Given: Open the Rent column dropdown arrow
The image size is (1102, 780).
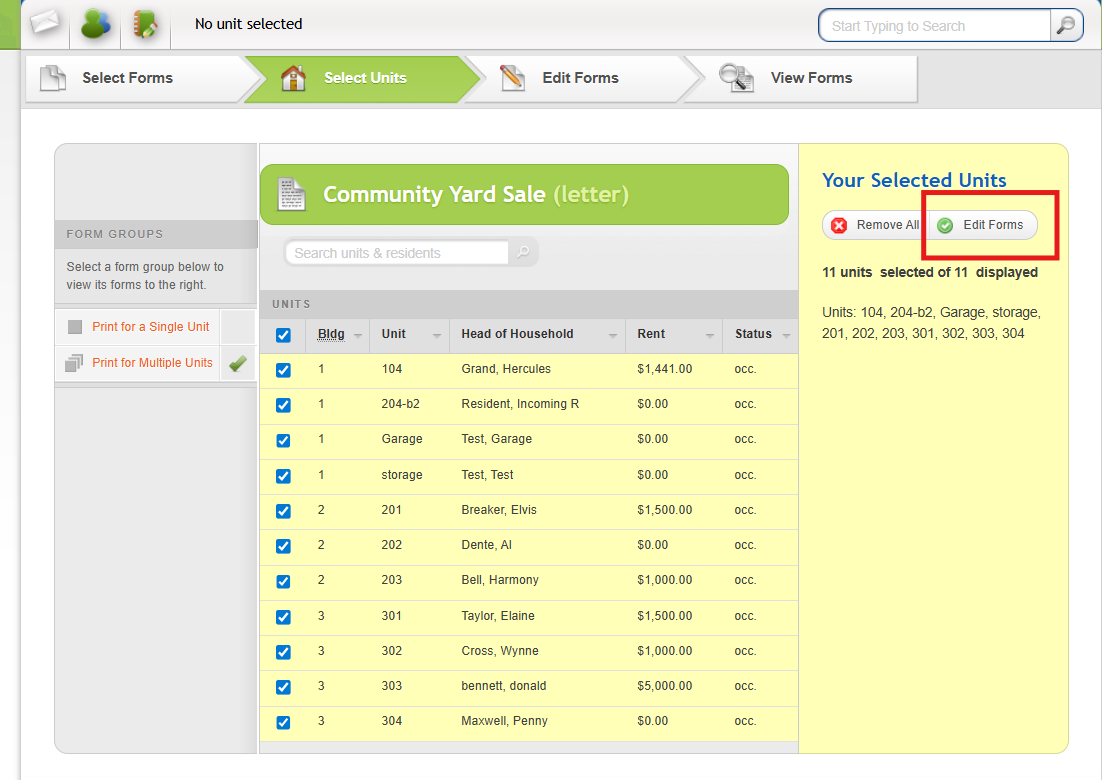Looking at the screenshot, I should [709, 336].
